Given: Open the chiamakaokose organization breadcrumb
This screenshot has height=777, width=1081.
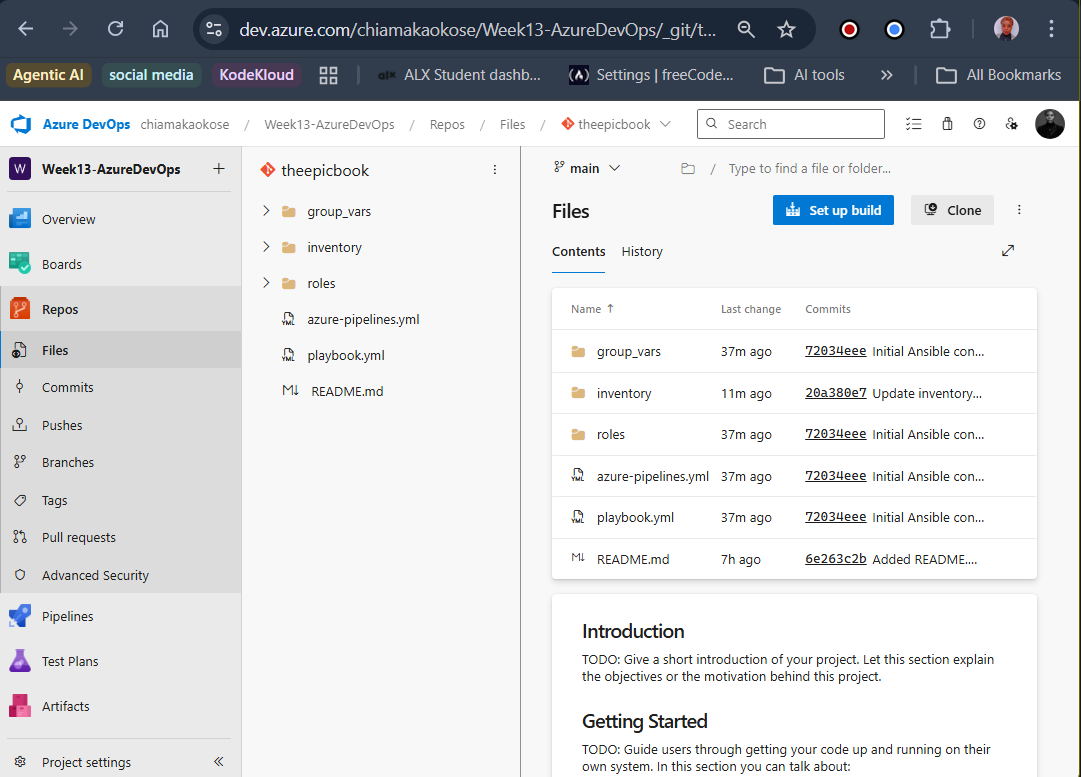Looking at the screenshot, I should [x=185, y=124].
